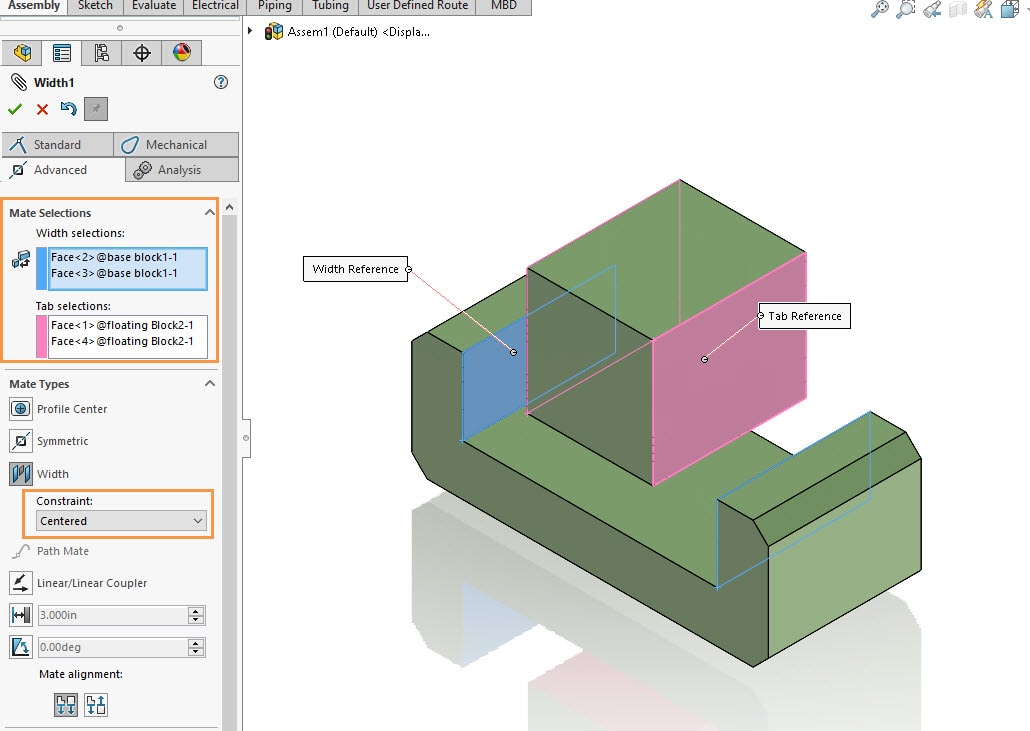
Task: Open the Electrical ribbon tab
Action: click(215, 6)
